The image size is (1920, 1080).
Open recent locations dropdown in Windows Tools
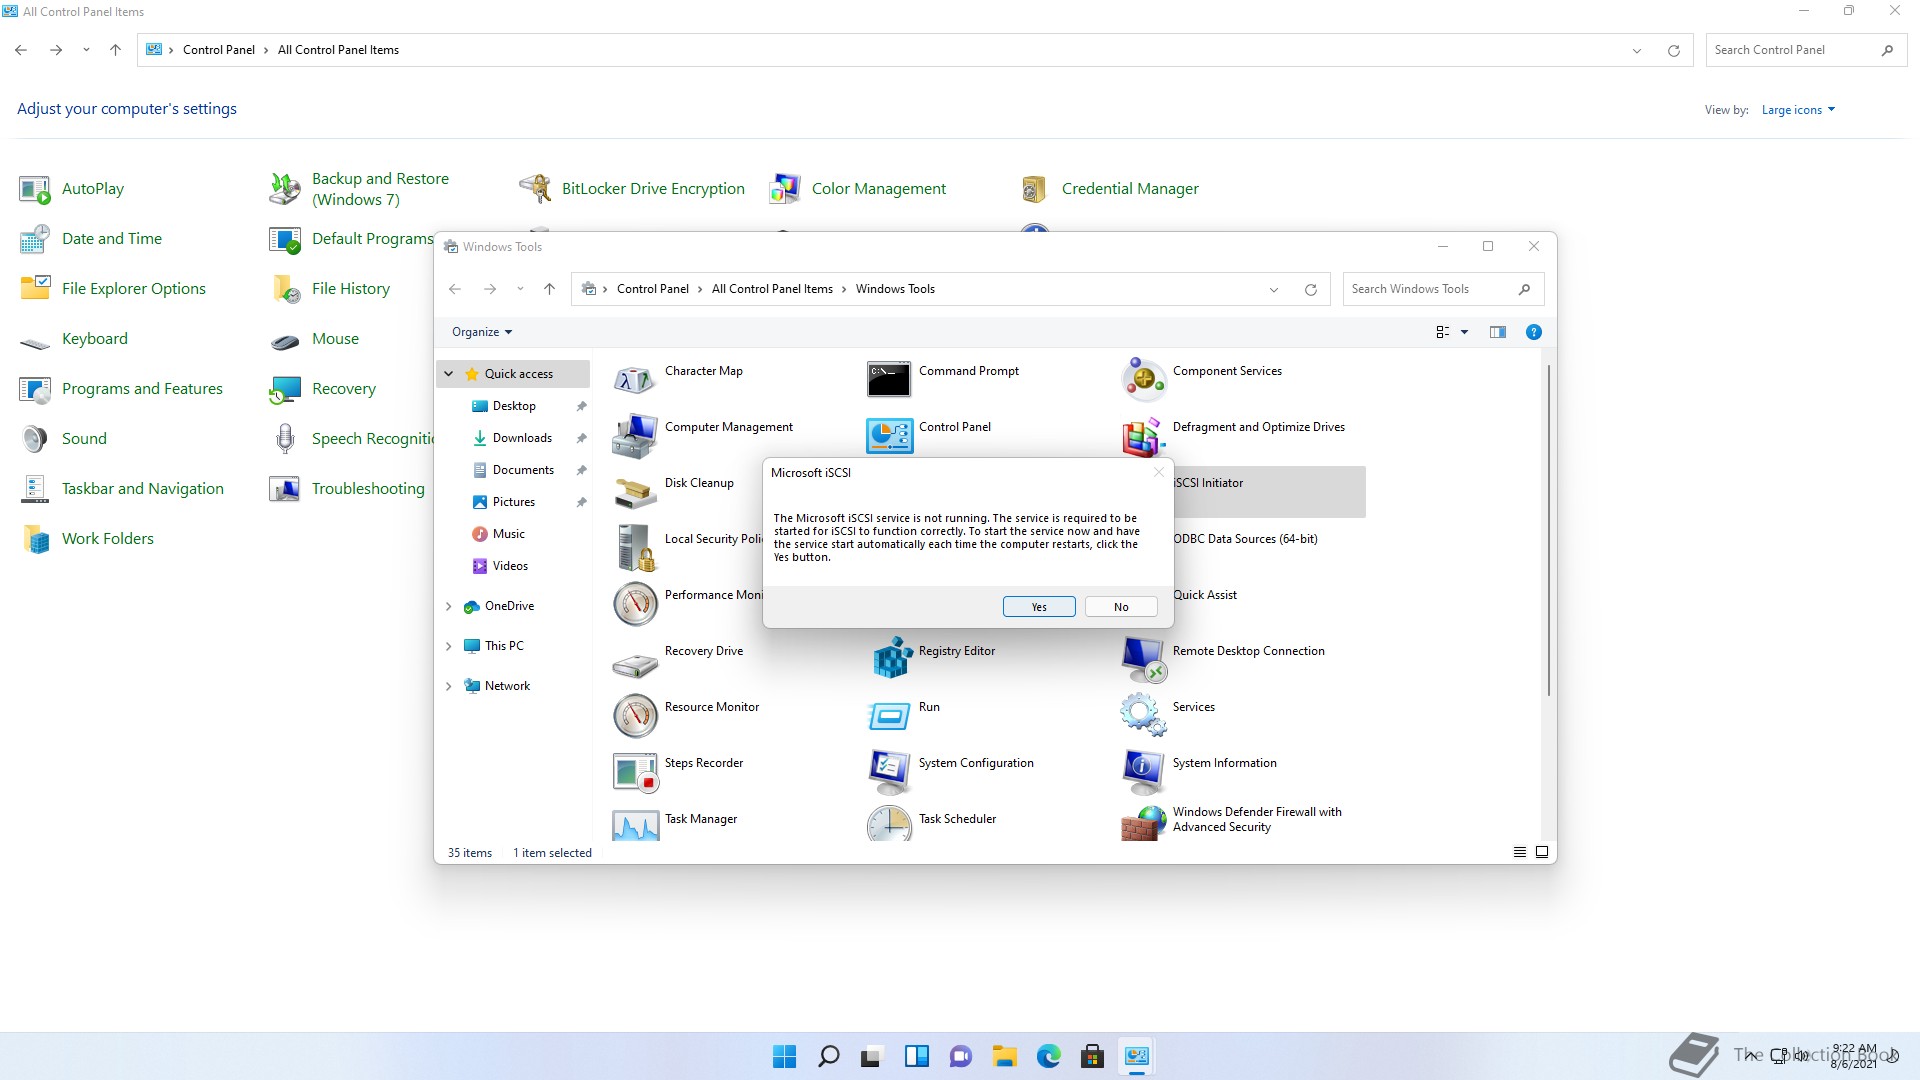[520, 289]
